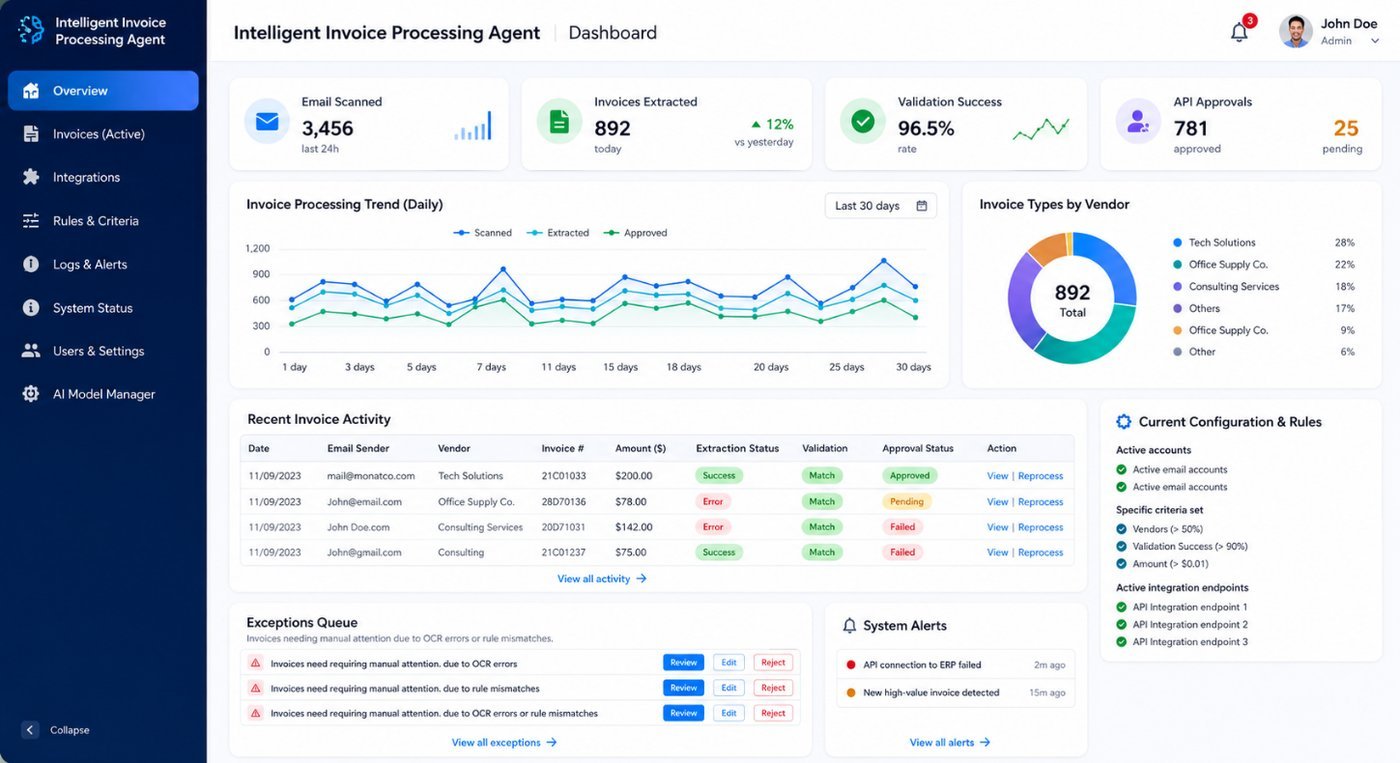Click the Users & Settings people icon
The image size is (1400, 763).
[31, 351]
